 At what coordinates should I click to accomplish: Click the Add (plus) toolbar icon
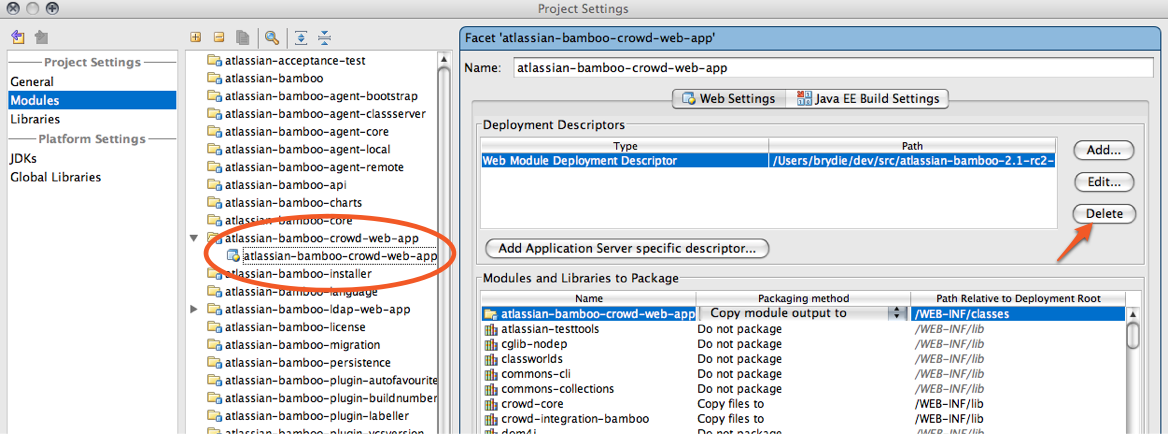point(197,37)
